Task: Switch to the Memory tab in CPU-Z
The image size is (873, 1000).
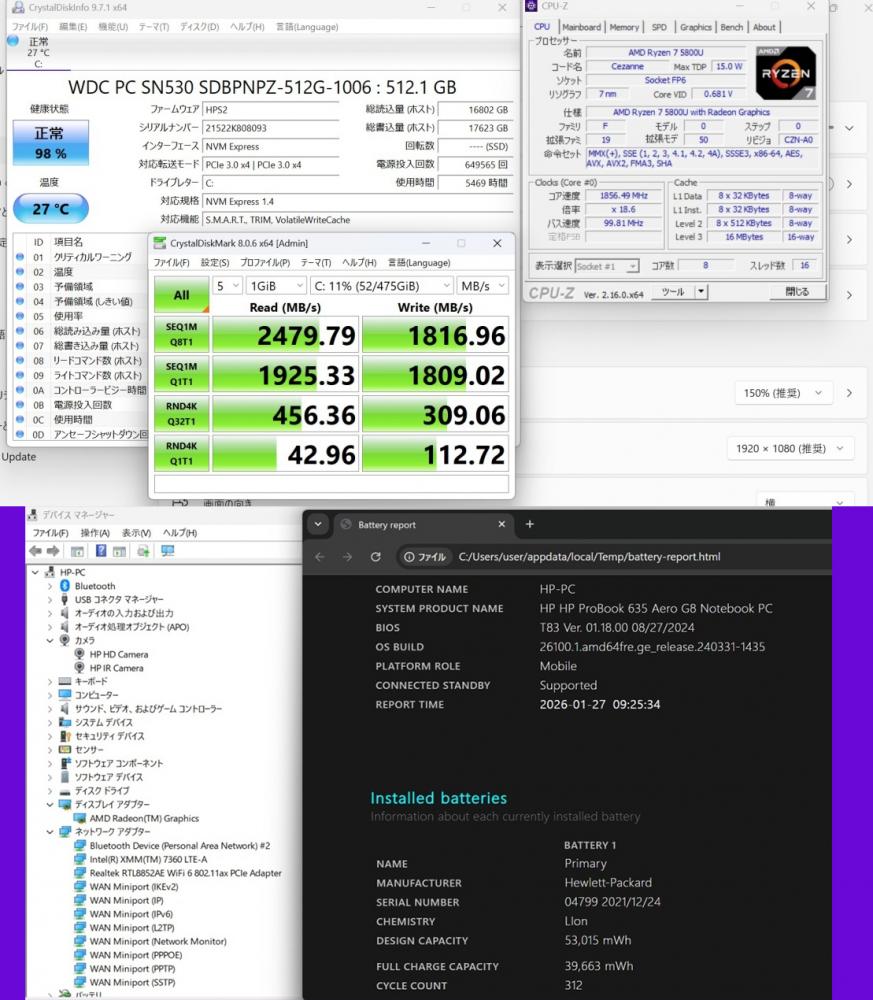Action: (x=624, y=27)
